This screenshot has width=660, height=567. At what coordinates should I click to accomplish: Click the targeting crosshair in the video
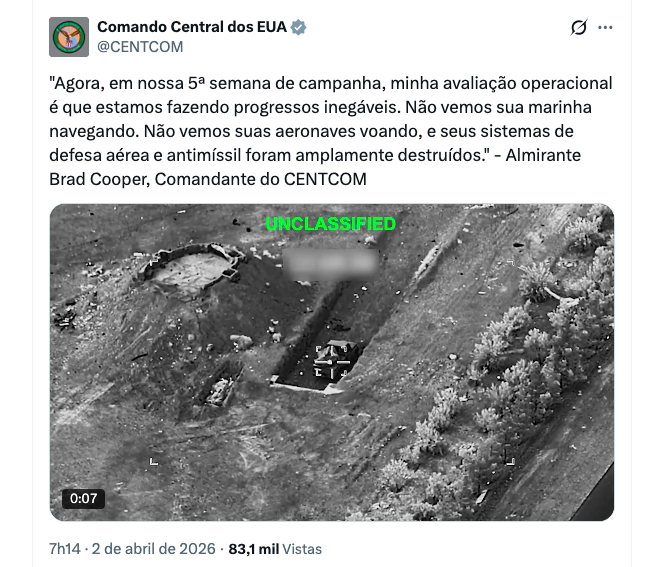(333, 362)
